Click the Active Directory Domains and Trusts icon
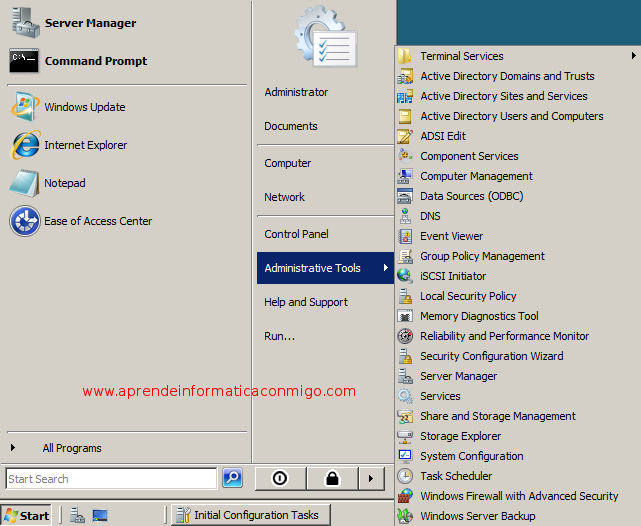Screen dimensions: 641x526 pyautogui.click(x=405, y=76)
